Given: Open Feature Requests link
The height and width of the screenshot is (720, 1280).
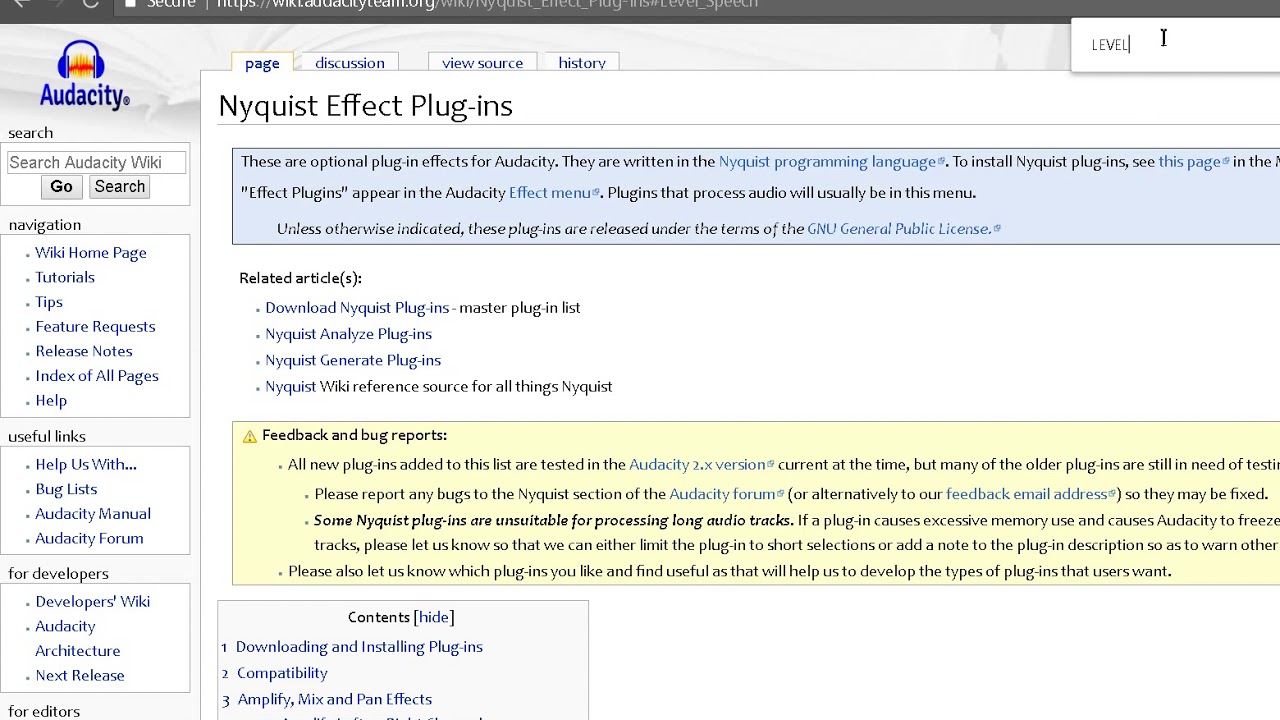Looking at the screenshot, I should pos(95,327).
